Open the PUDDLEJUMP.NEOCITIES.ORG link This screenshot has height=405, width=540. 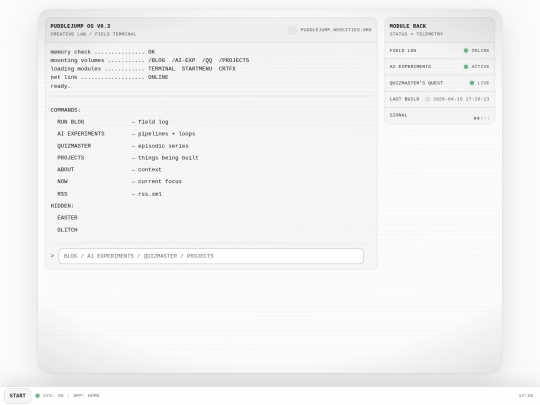(x=336, y=30)
